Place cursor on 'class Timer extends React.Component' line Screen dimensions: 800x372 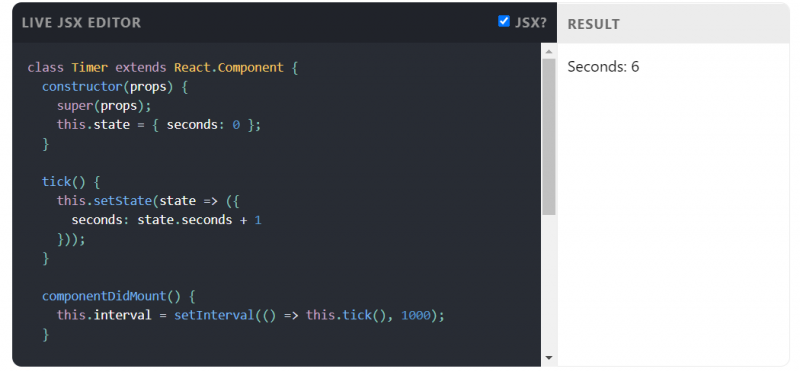coord(163,68)
